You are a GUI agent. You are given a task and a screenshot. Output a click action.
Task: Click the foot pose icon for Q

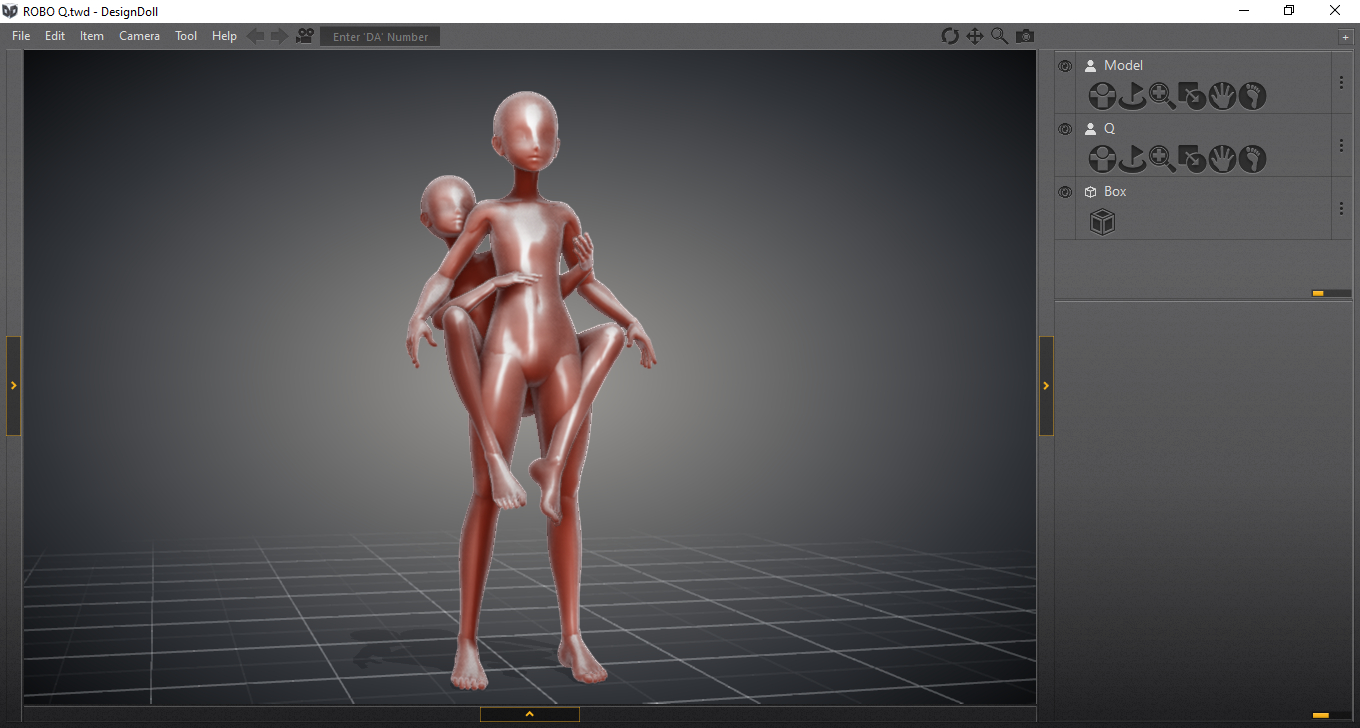(1252, 159)
